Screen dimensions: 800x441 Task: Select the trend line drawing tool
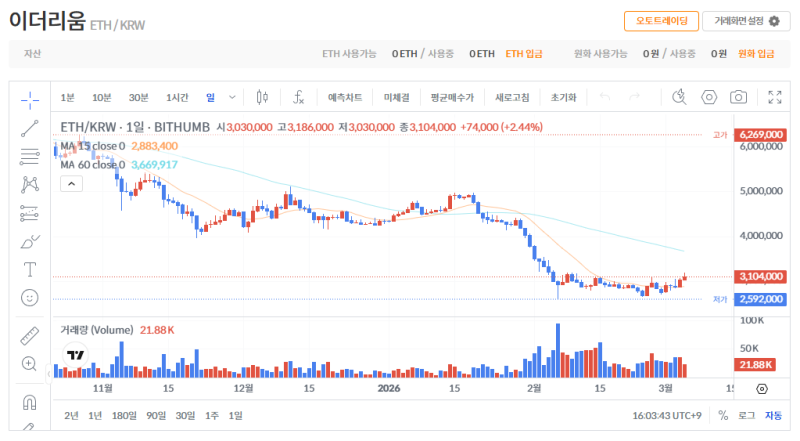click(30, 129)
